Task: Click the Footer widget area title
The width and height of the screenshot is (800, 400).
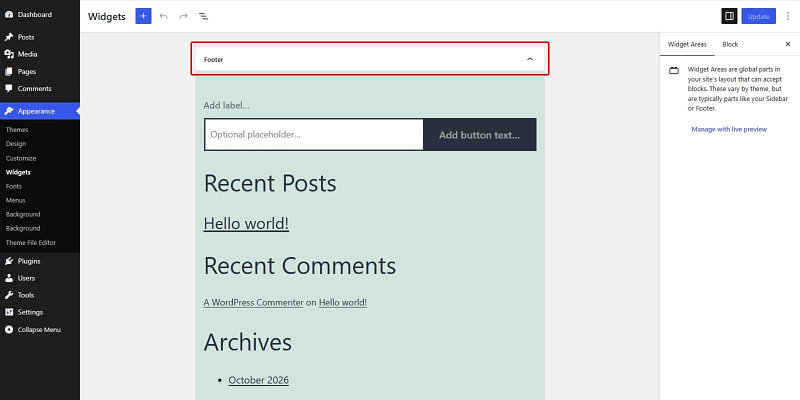Action: (x=214, y=60)
